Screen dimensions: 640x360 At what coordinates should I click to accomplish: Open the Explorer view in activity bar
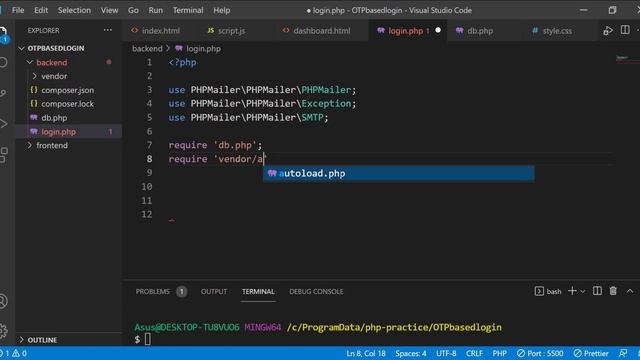3,34
